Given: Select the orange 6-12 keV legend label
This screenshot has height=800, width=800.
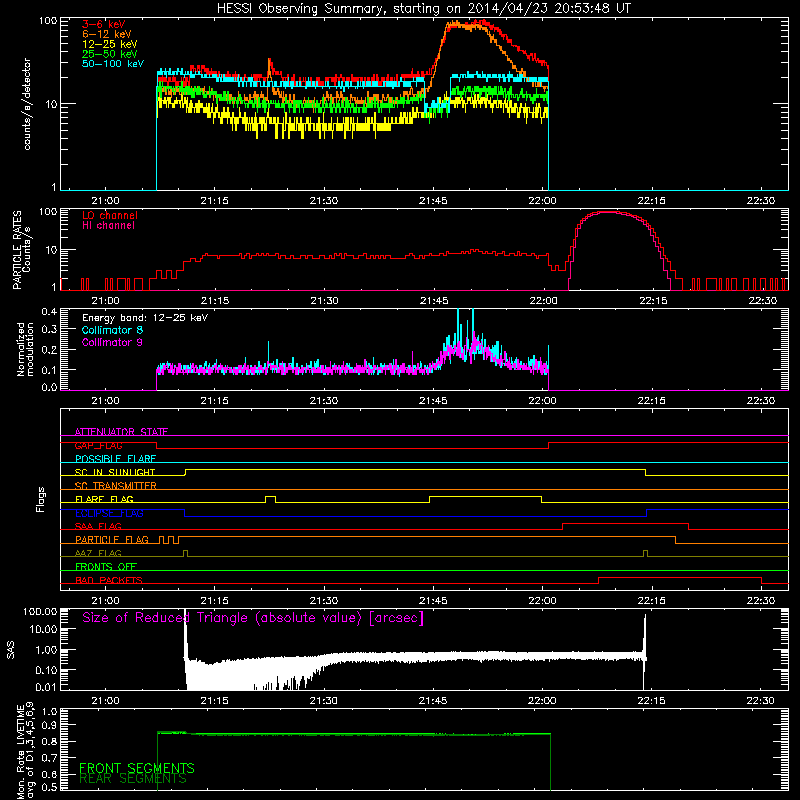Looking at the screenshot, I should [107, 34].
